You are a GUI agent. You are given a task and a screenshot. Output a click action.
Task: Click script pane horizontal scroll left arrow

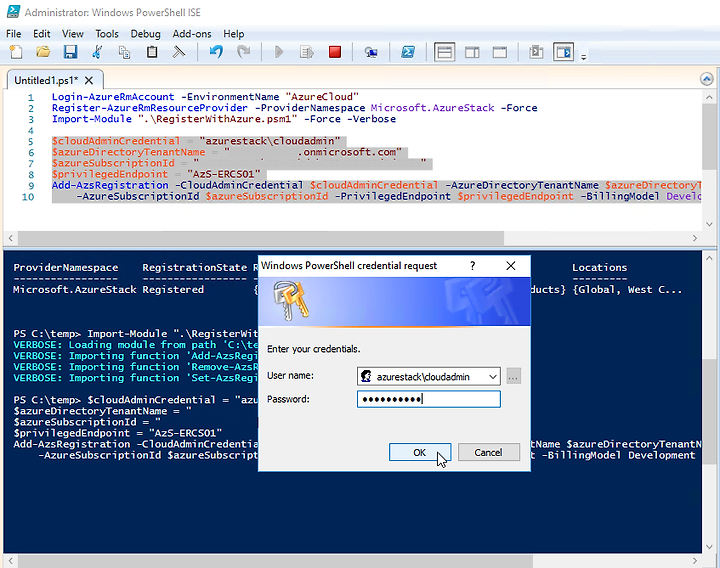tap(11, 238)
